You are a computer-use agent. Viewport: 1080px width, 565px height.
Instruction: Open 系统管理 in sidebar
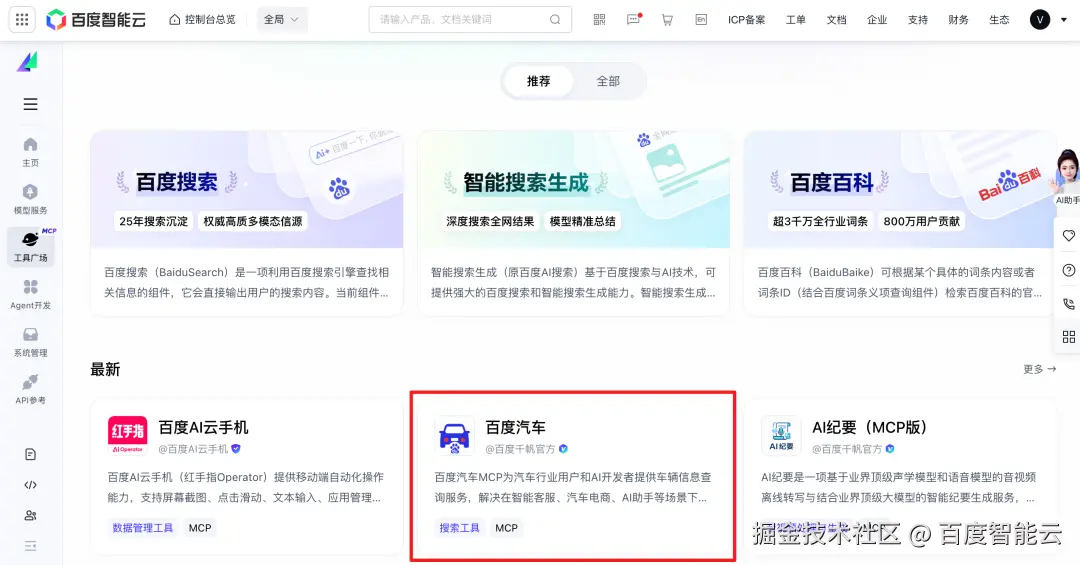(30, 342)
